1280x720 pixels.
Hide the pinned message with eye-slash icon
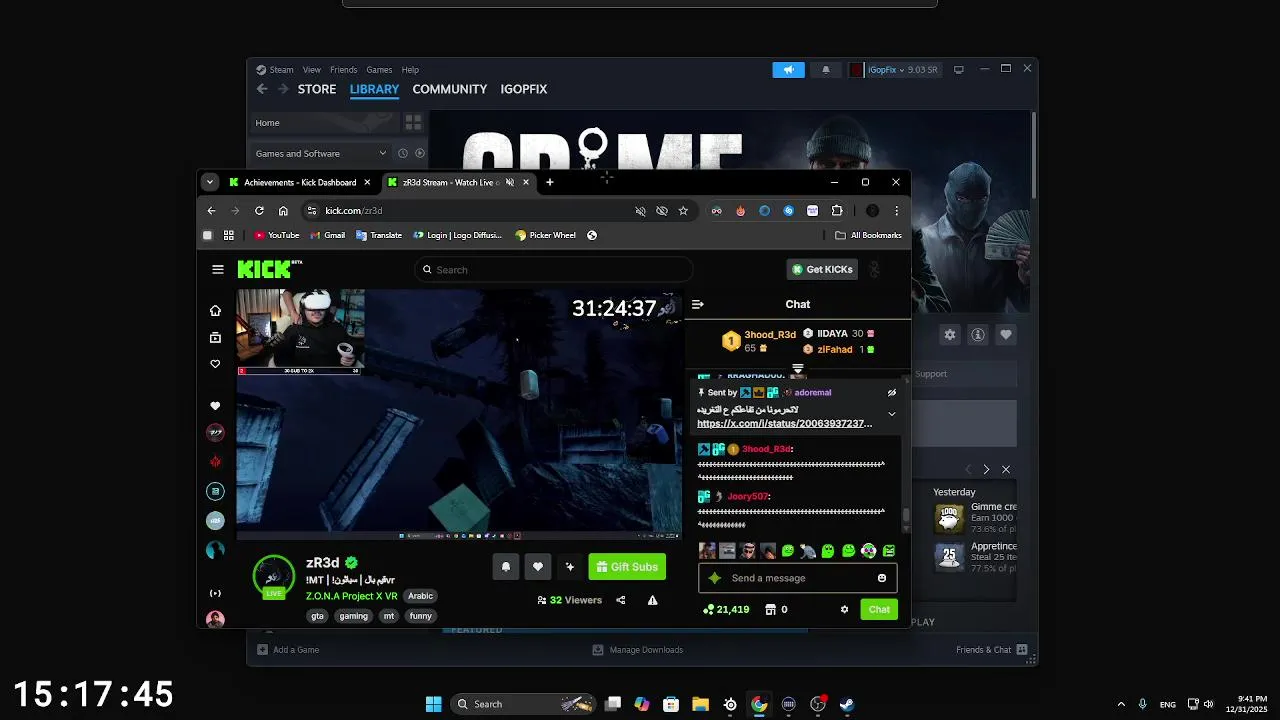(892, 393)
